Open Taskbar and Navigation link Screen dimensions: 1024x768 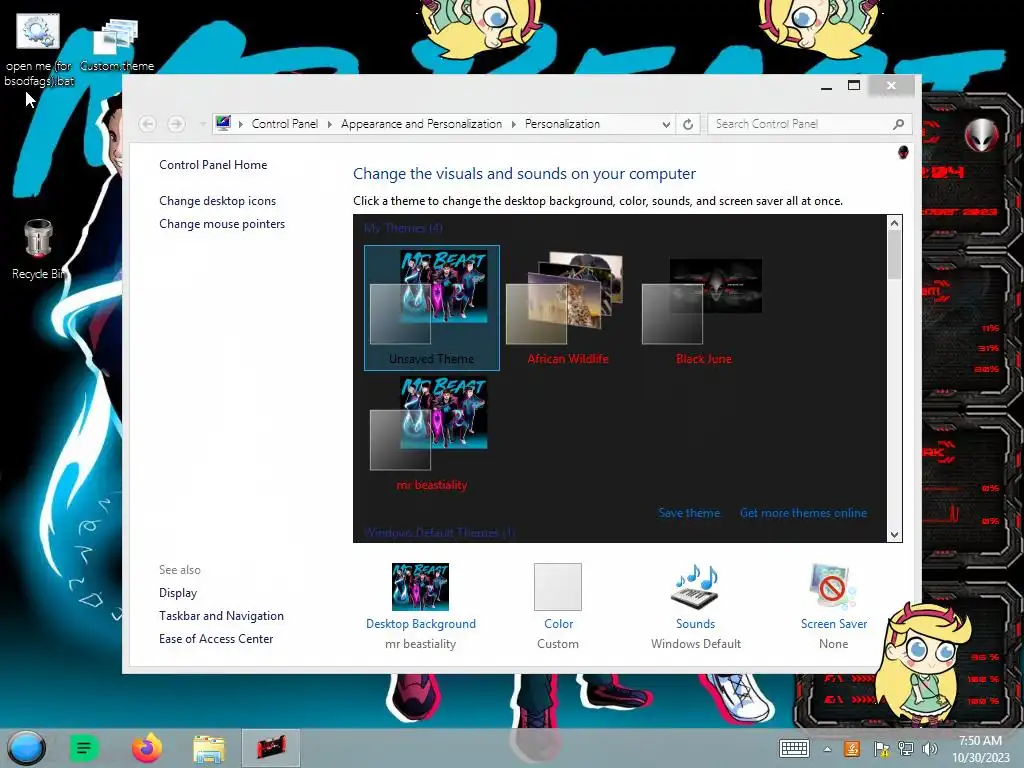click(x=221, y=616)
